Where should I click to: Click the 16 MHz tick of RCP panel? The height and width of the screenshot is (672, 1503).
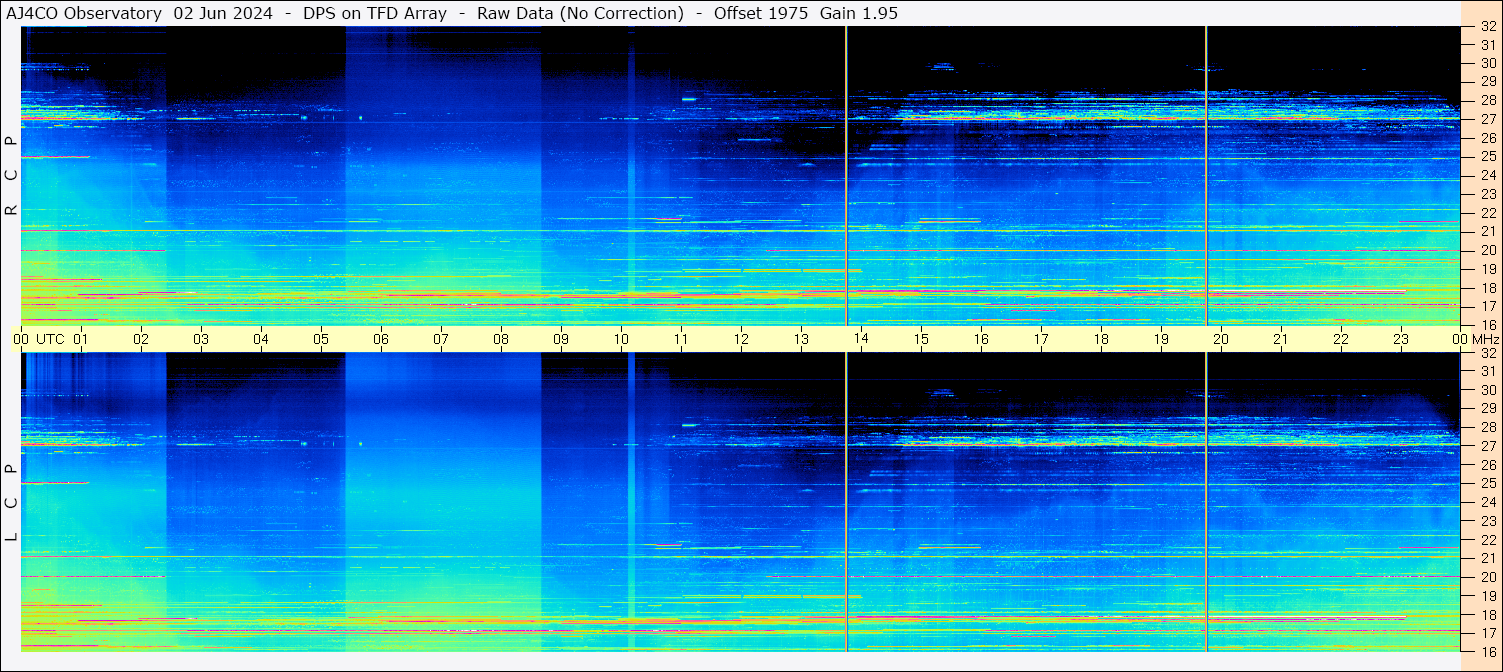[1487, 324]
